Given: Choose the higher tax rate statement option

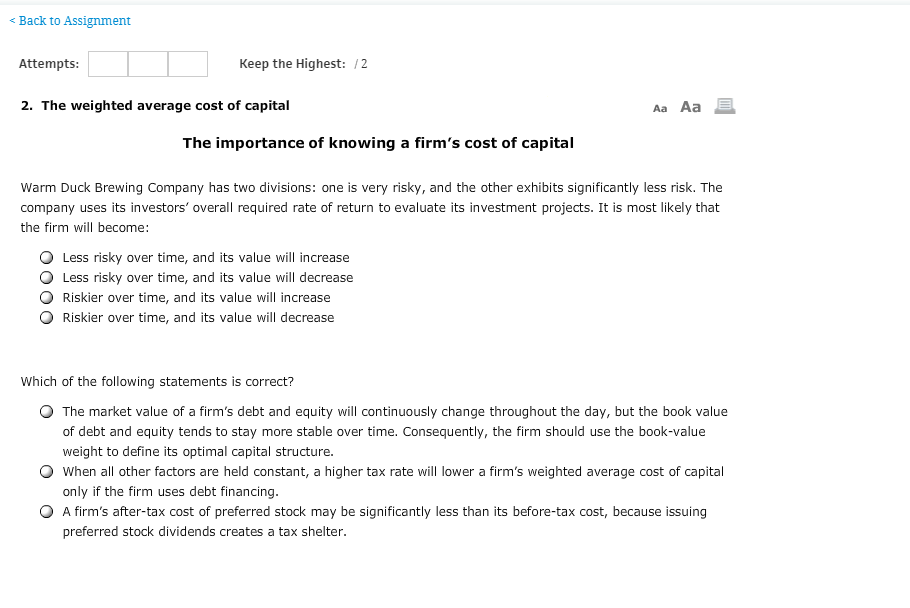Looking at the screenshot, I should pos(47,472).
